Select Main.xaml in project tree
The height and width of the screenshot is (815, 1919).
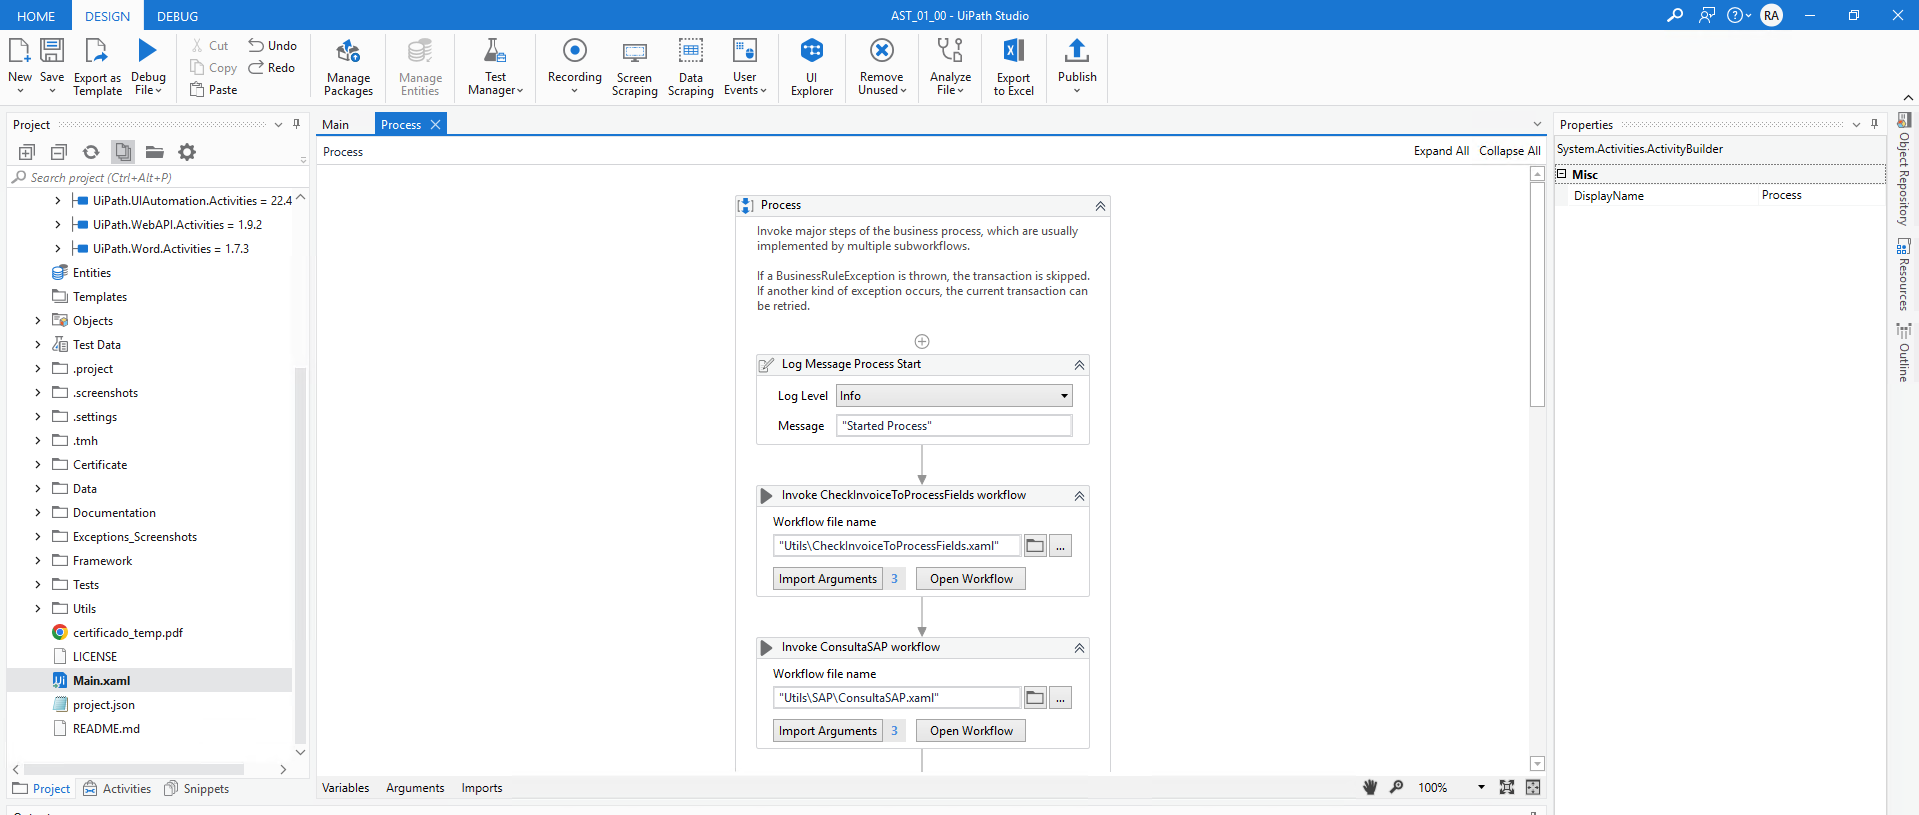pyautogui.click(x=150, y=680)
